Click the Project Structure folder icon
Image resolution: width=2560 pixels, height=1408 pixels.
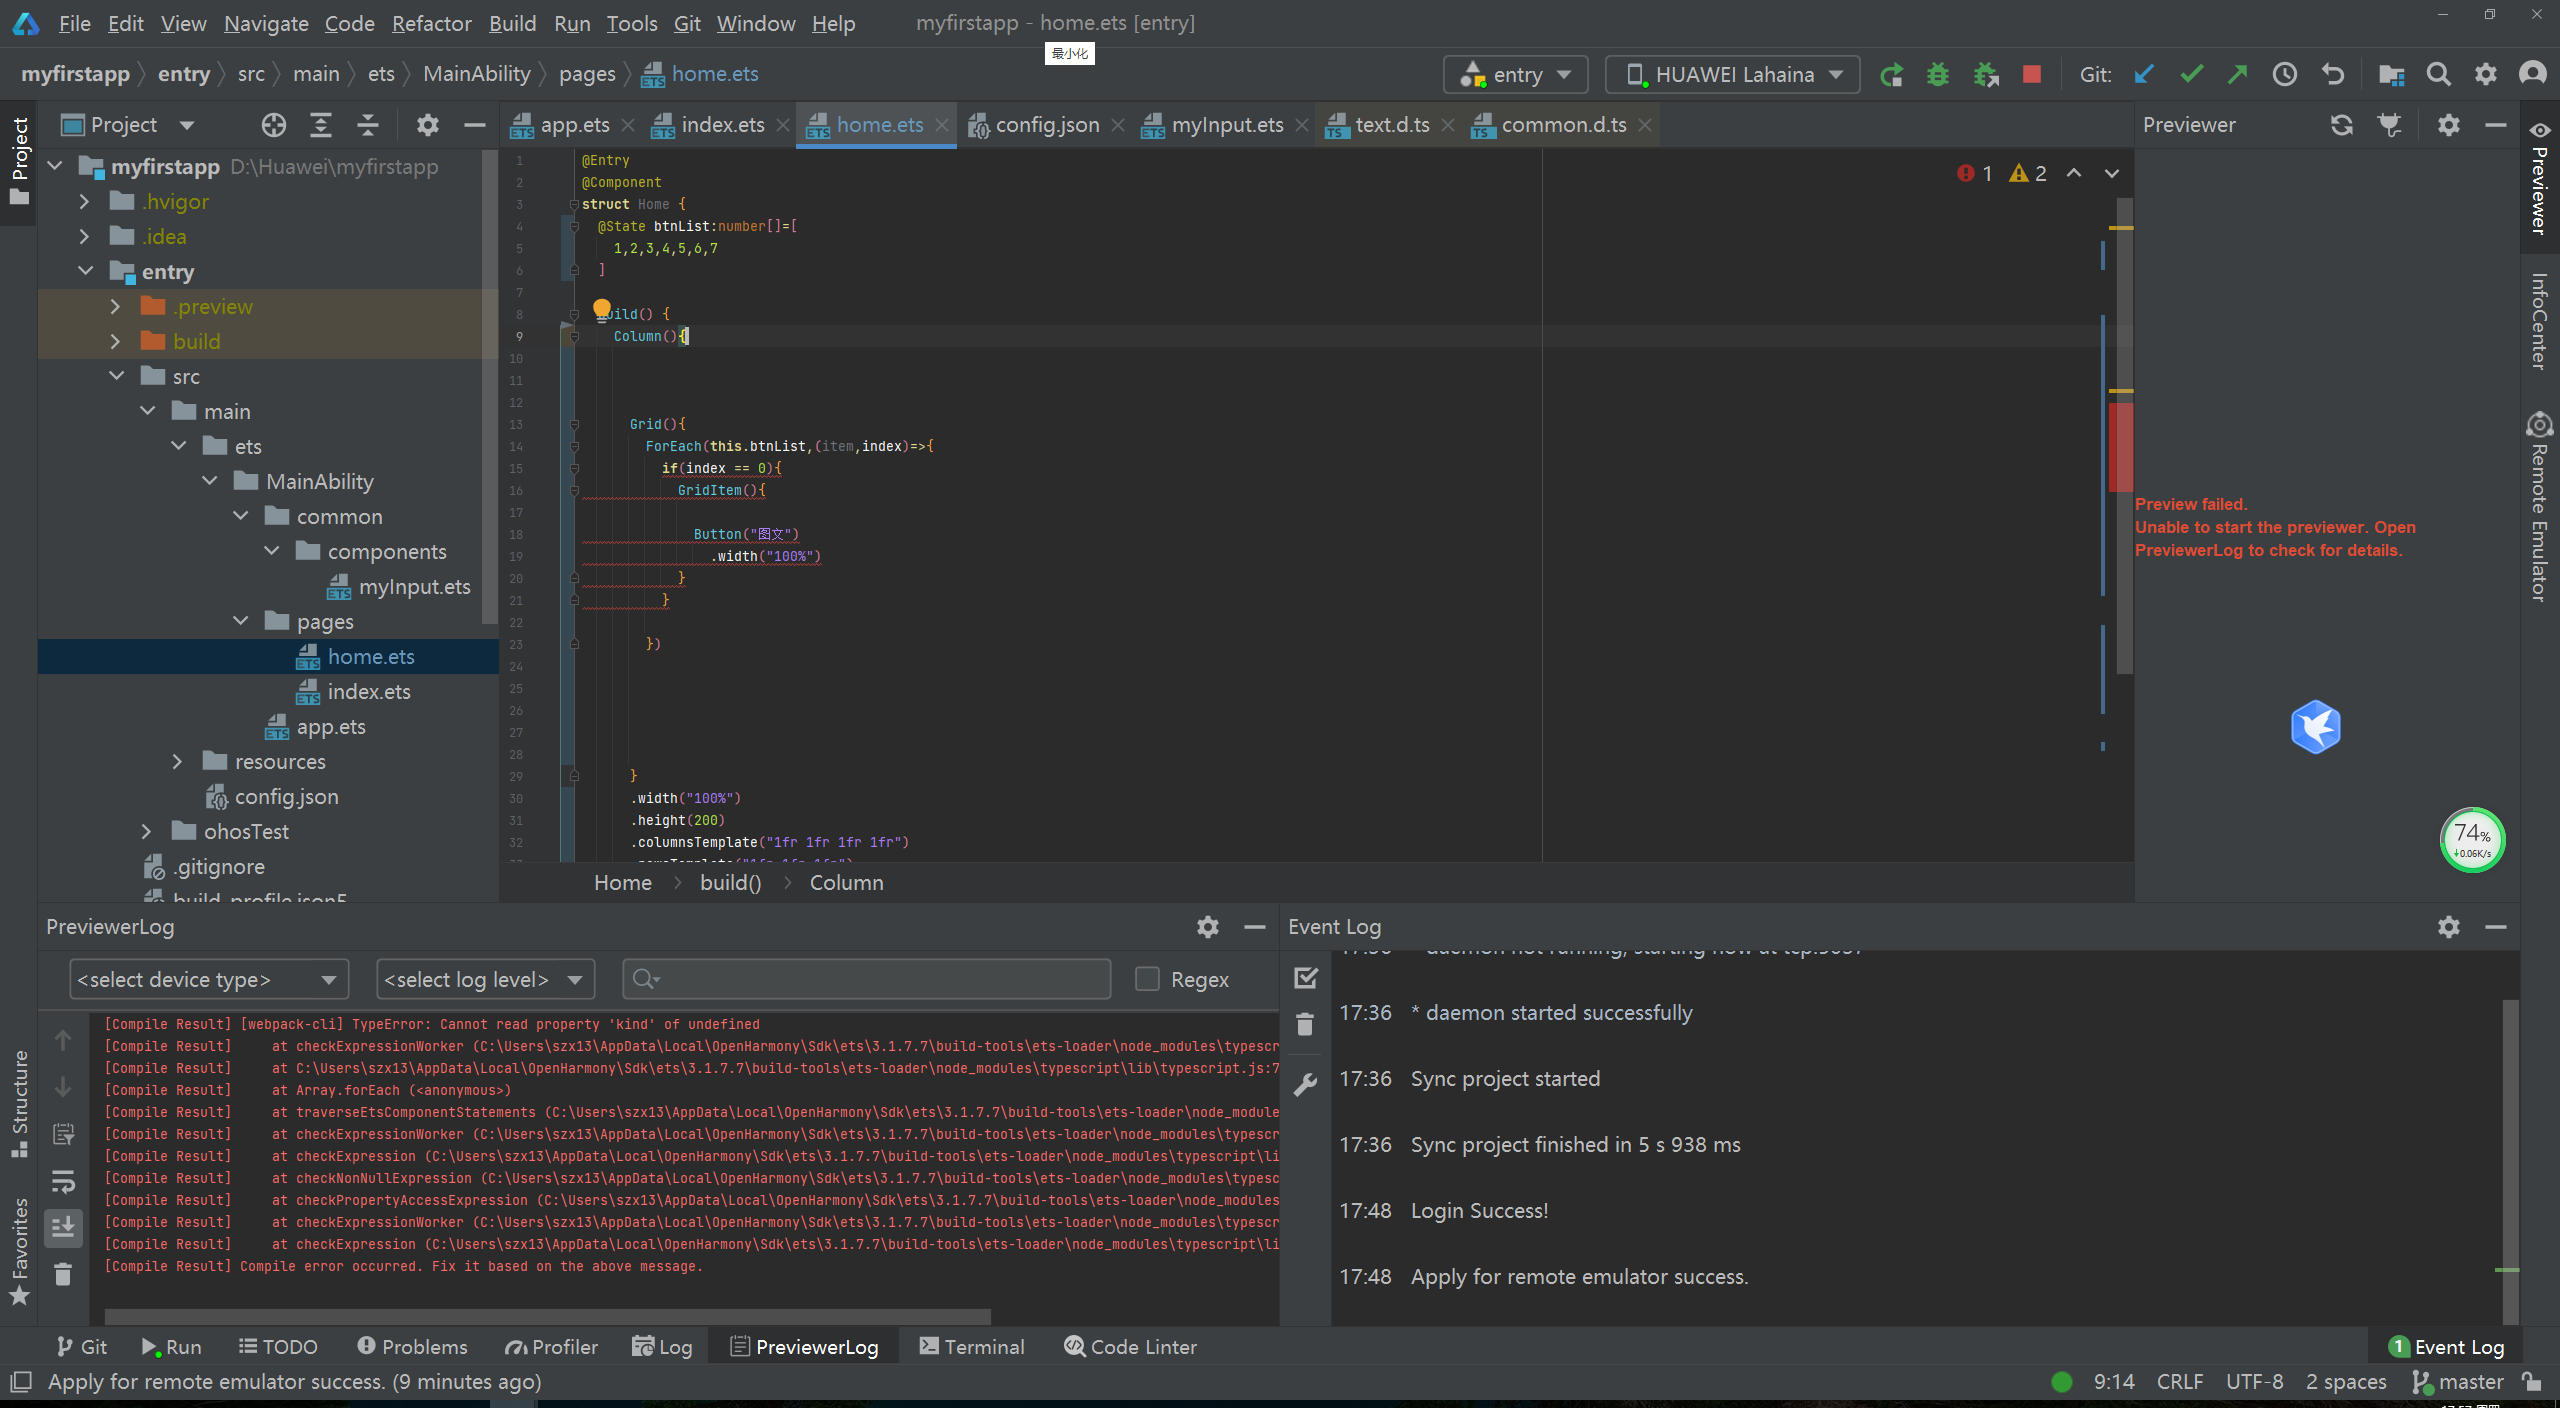(2391, 75)
